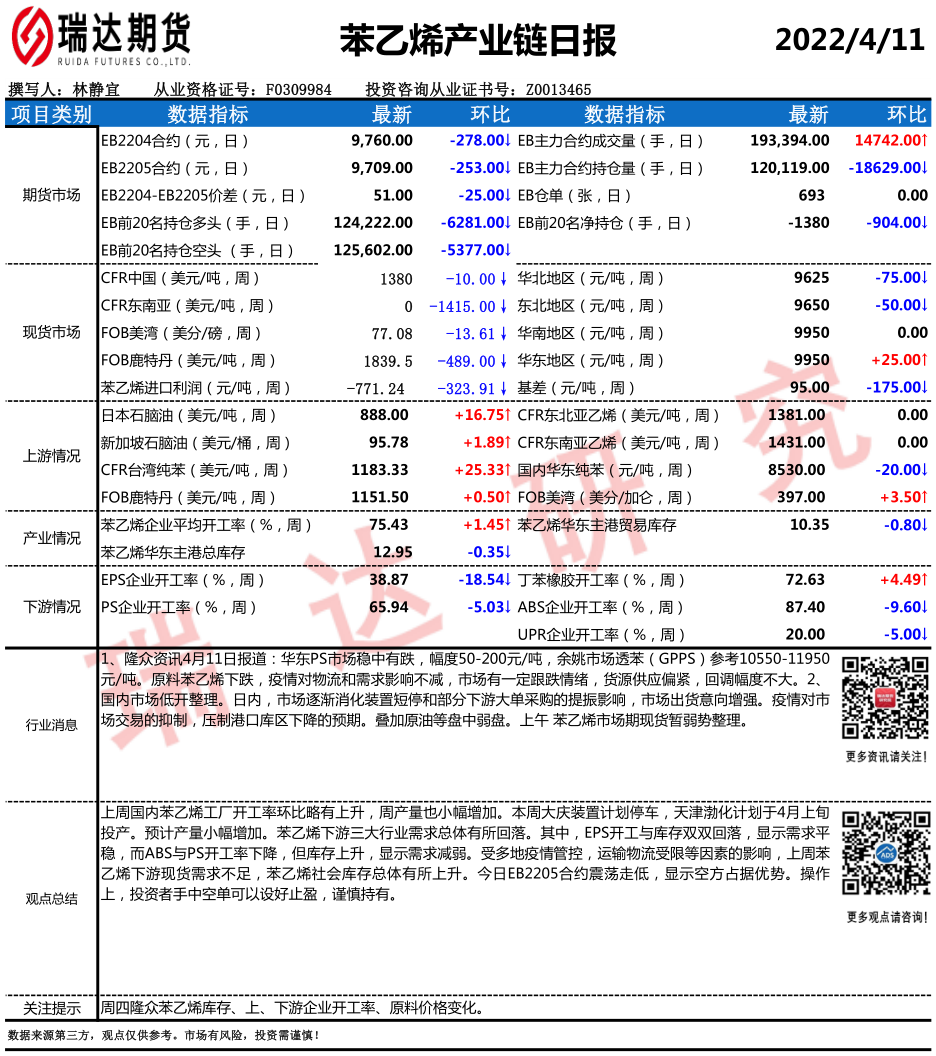Click the 行业消息 section label

pos(51,725)
